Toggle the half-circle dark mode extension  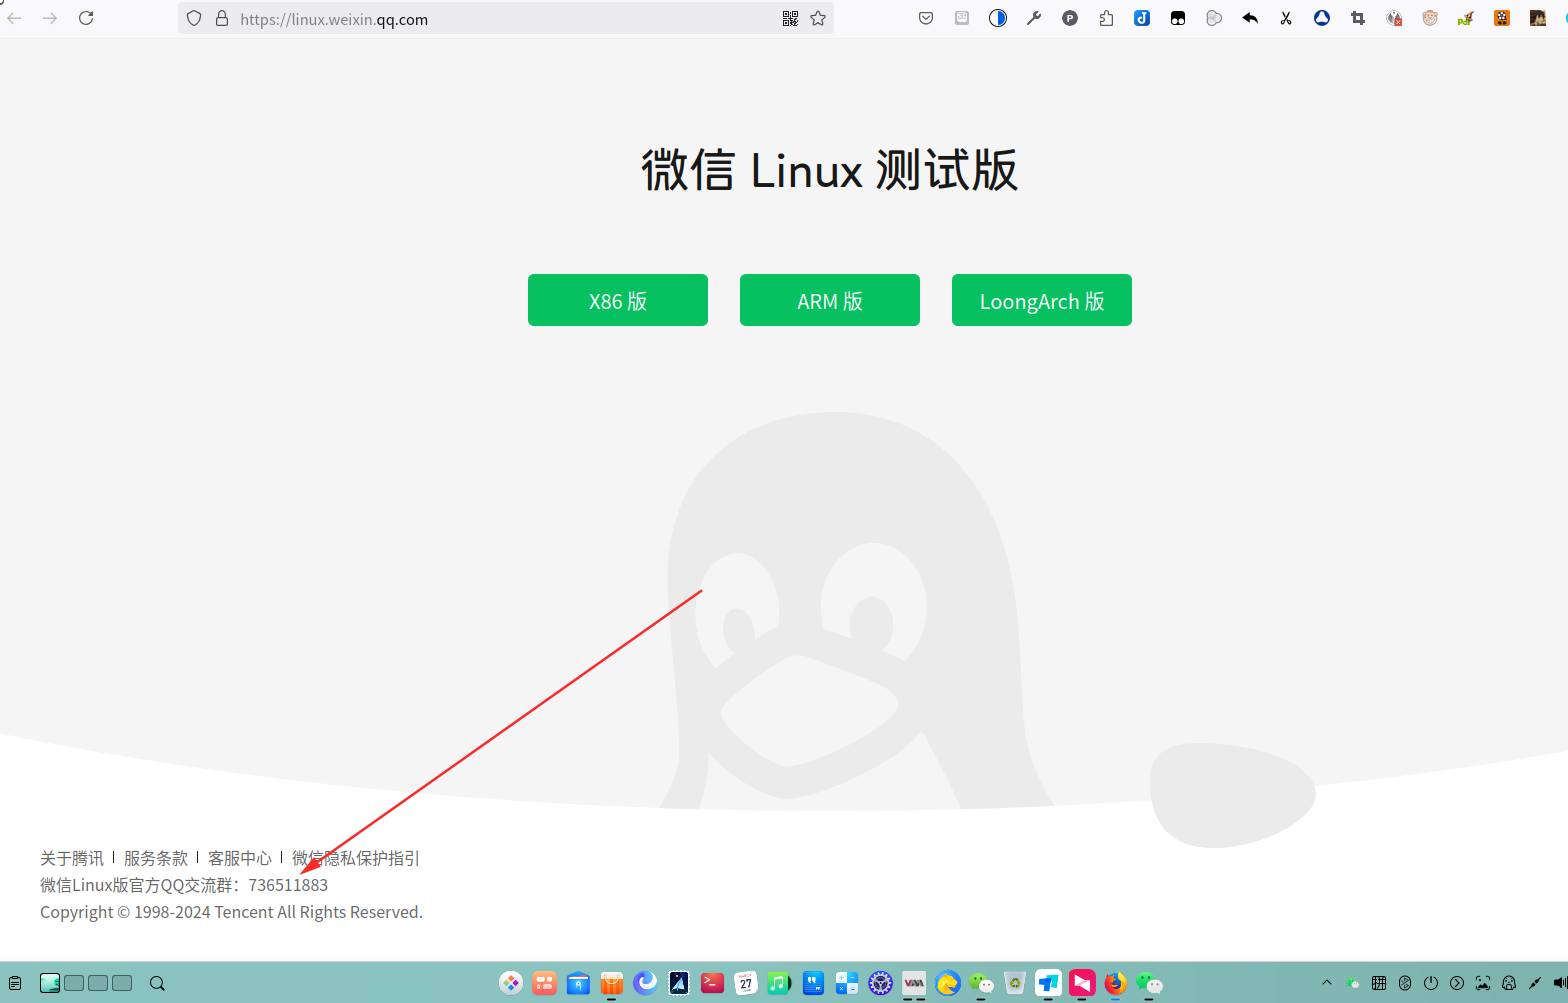(998, 18)
